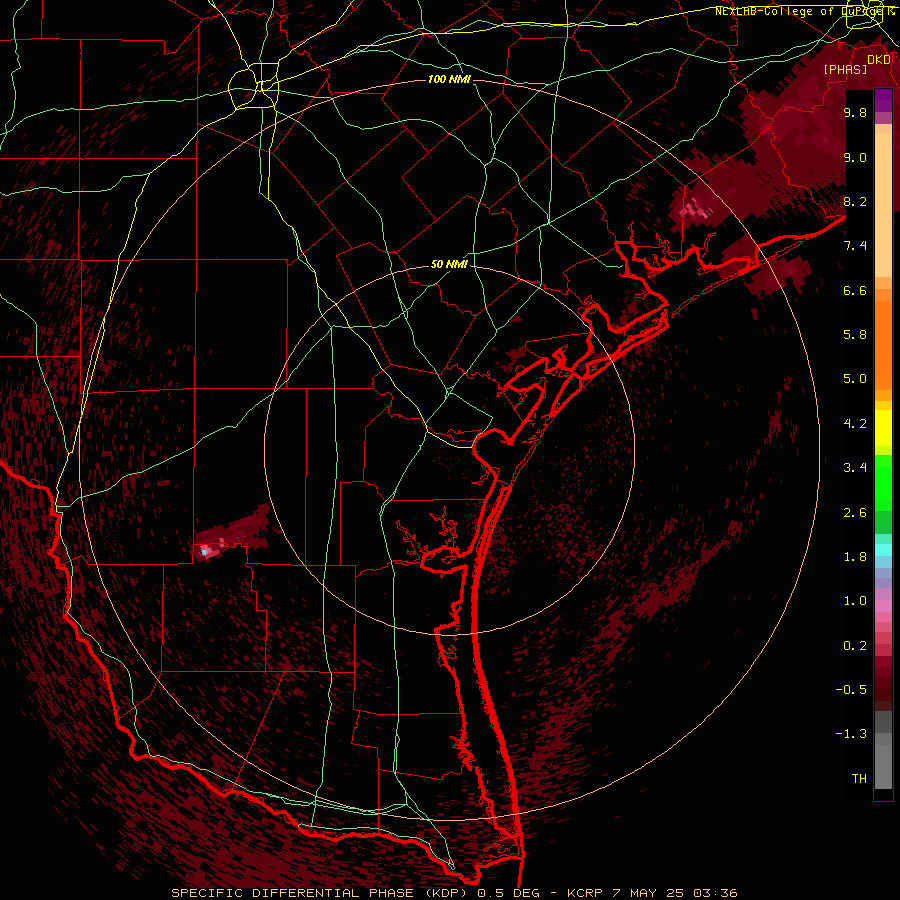
Task: Click the 03:36 time stamp in the caption
Action: (715, 893)
